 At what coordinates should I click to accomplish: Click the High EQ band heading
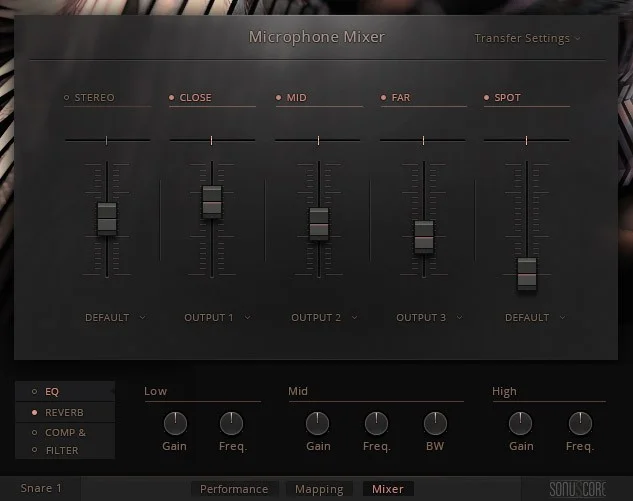(504, 392)
